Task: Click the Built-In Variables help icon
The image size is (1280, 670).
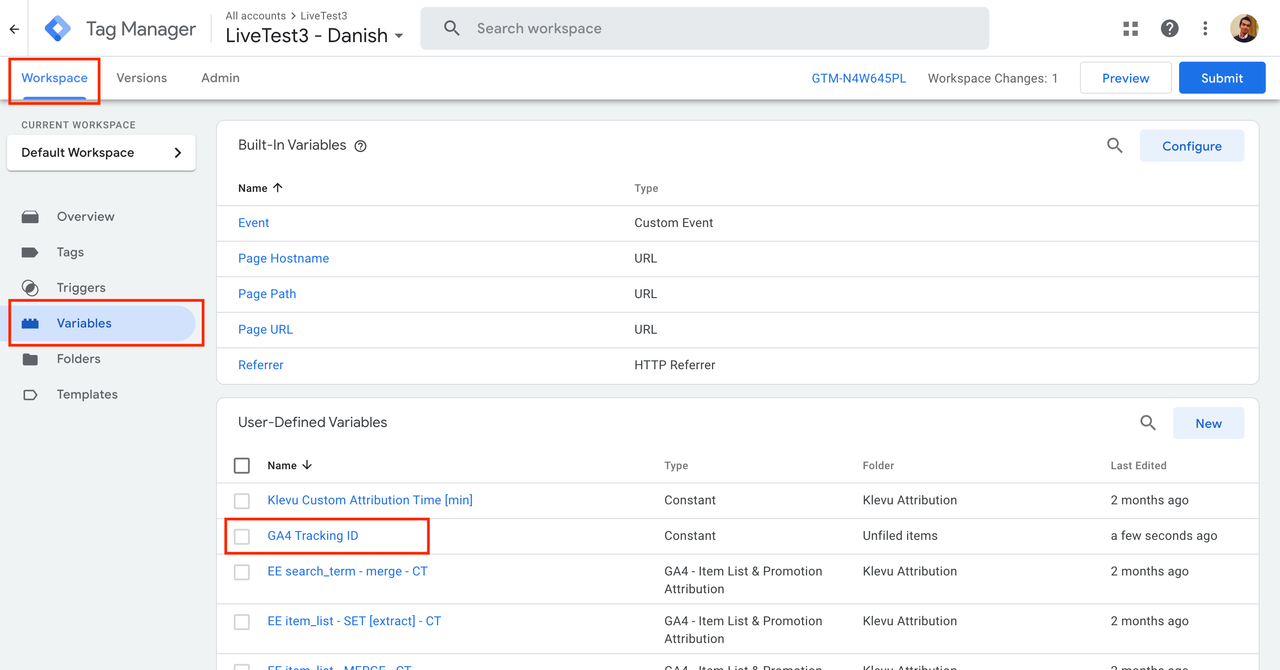Action: (x=361, y=146)
